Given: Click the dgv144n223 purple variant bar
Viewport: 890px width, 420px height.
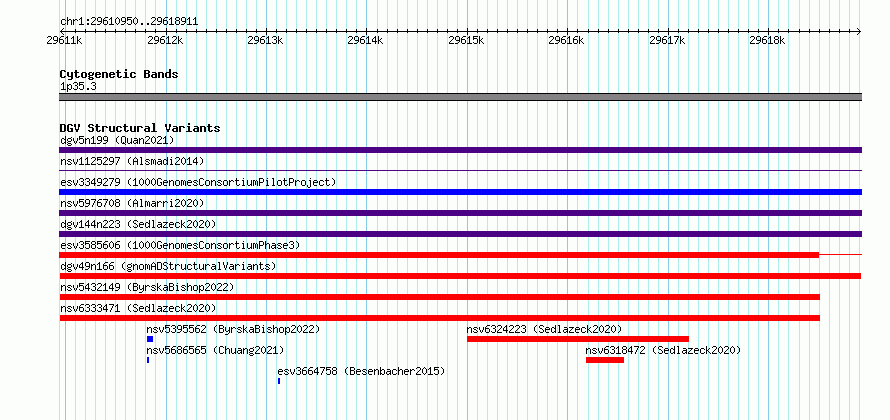Looking at the screenshot, I should (460, 234).
